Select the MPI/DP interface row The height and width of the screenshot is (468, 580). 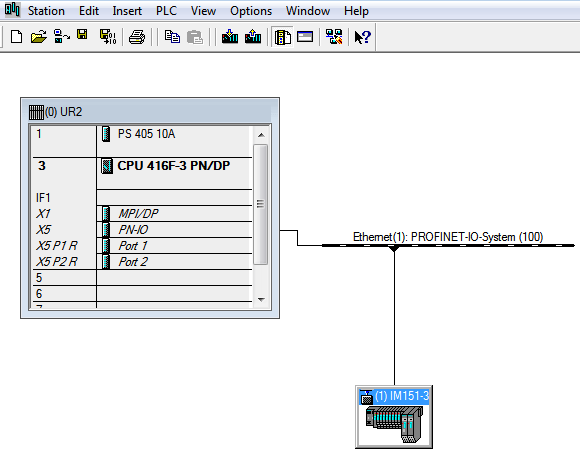(x=142, y=213)
